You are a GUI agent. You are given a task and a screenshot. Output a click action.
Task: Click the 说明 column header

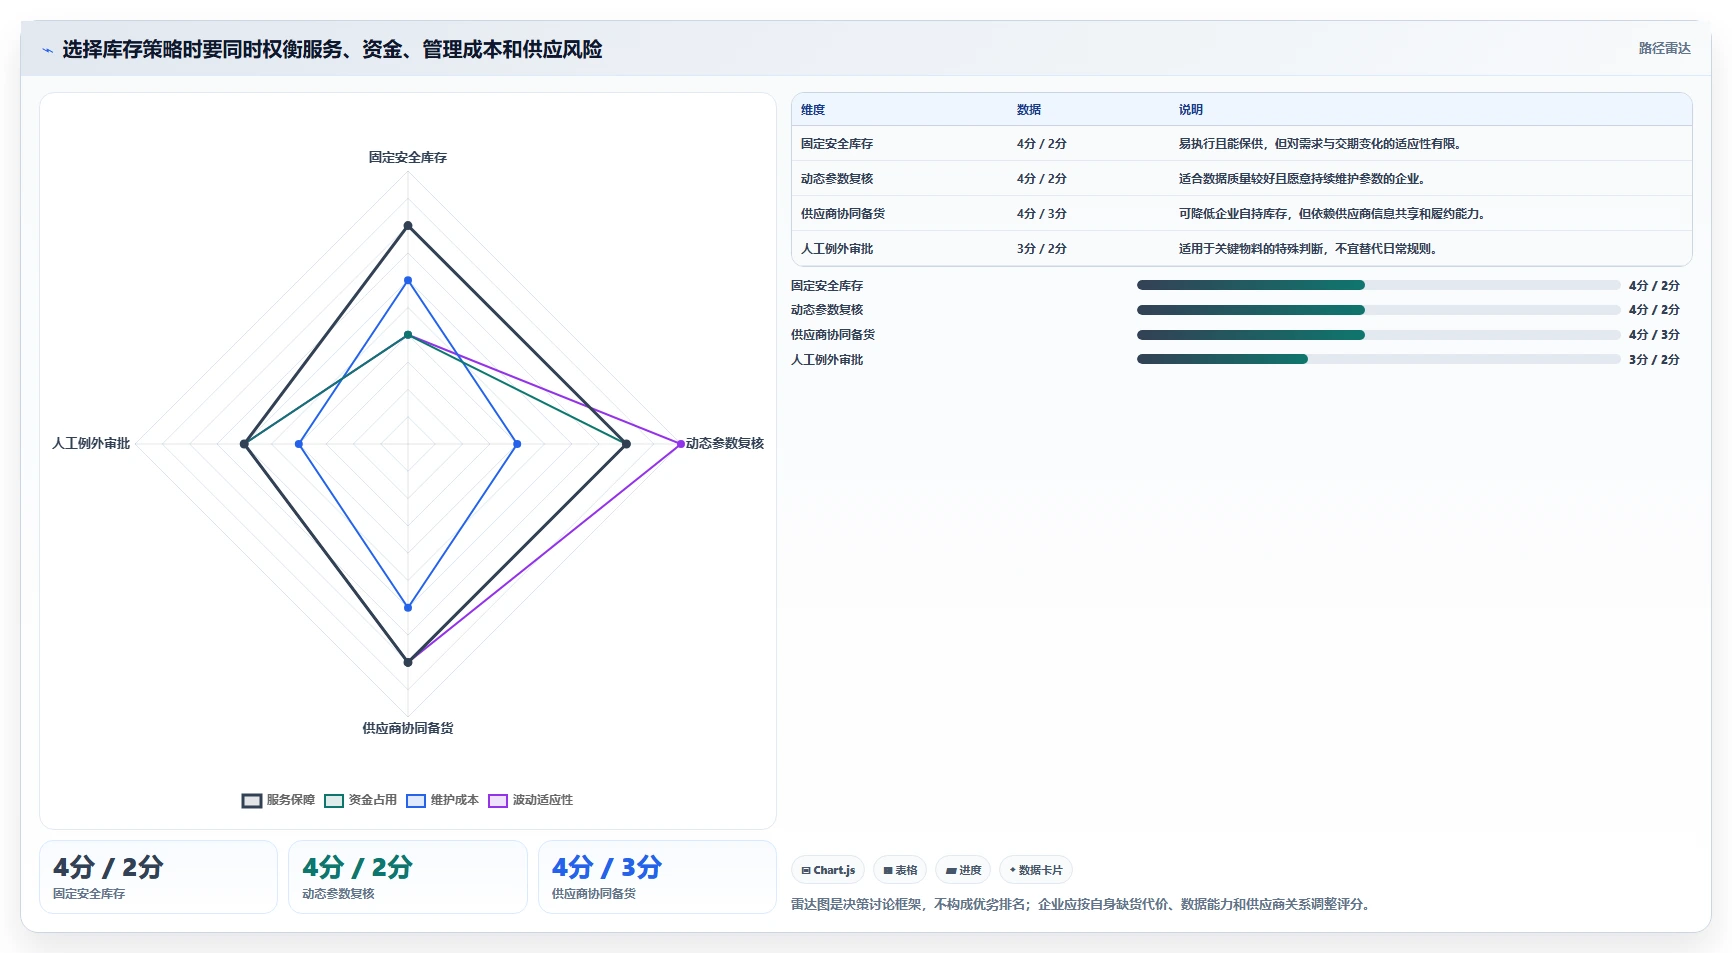pos(1190,110)
